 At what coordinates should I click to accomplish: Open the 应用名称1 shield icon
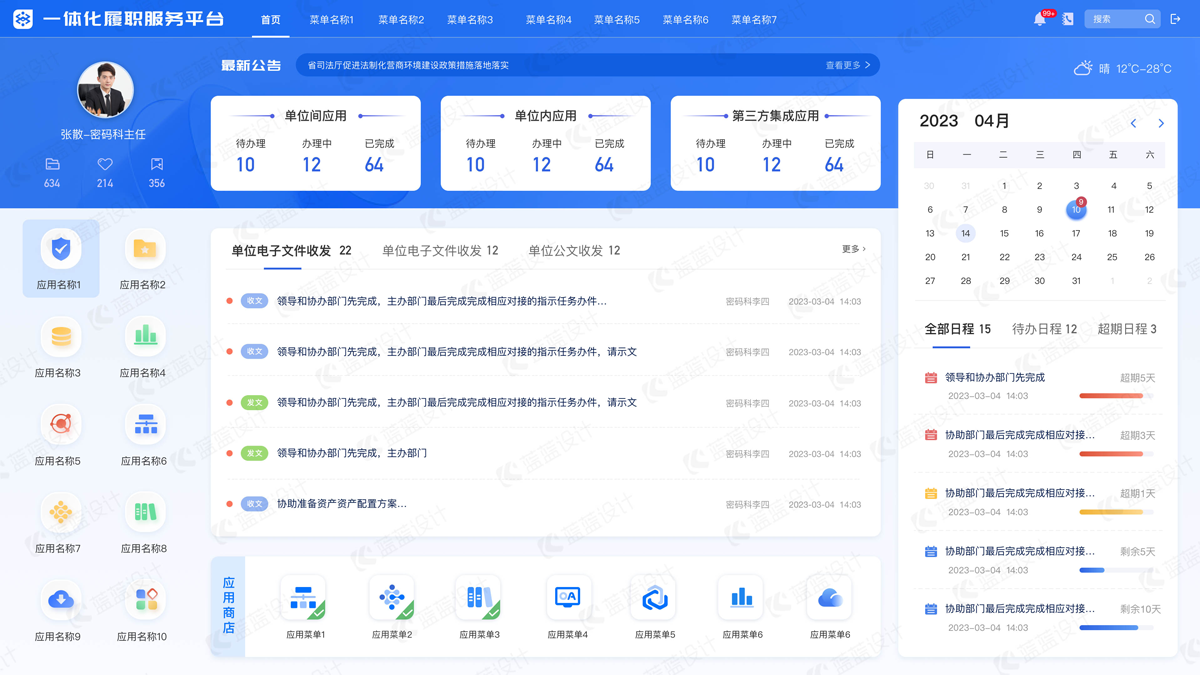[x=61, y=249]
